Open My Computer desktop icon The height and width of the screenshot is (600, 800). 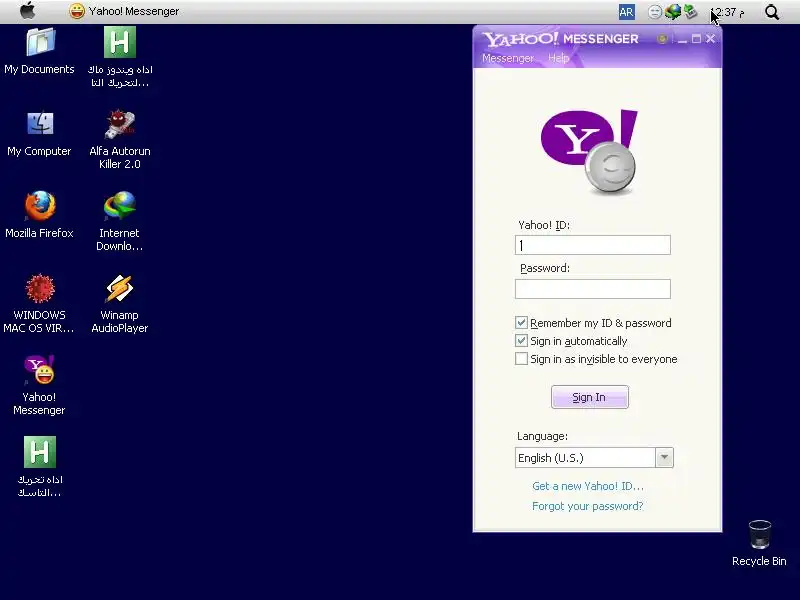coord(40,124)
